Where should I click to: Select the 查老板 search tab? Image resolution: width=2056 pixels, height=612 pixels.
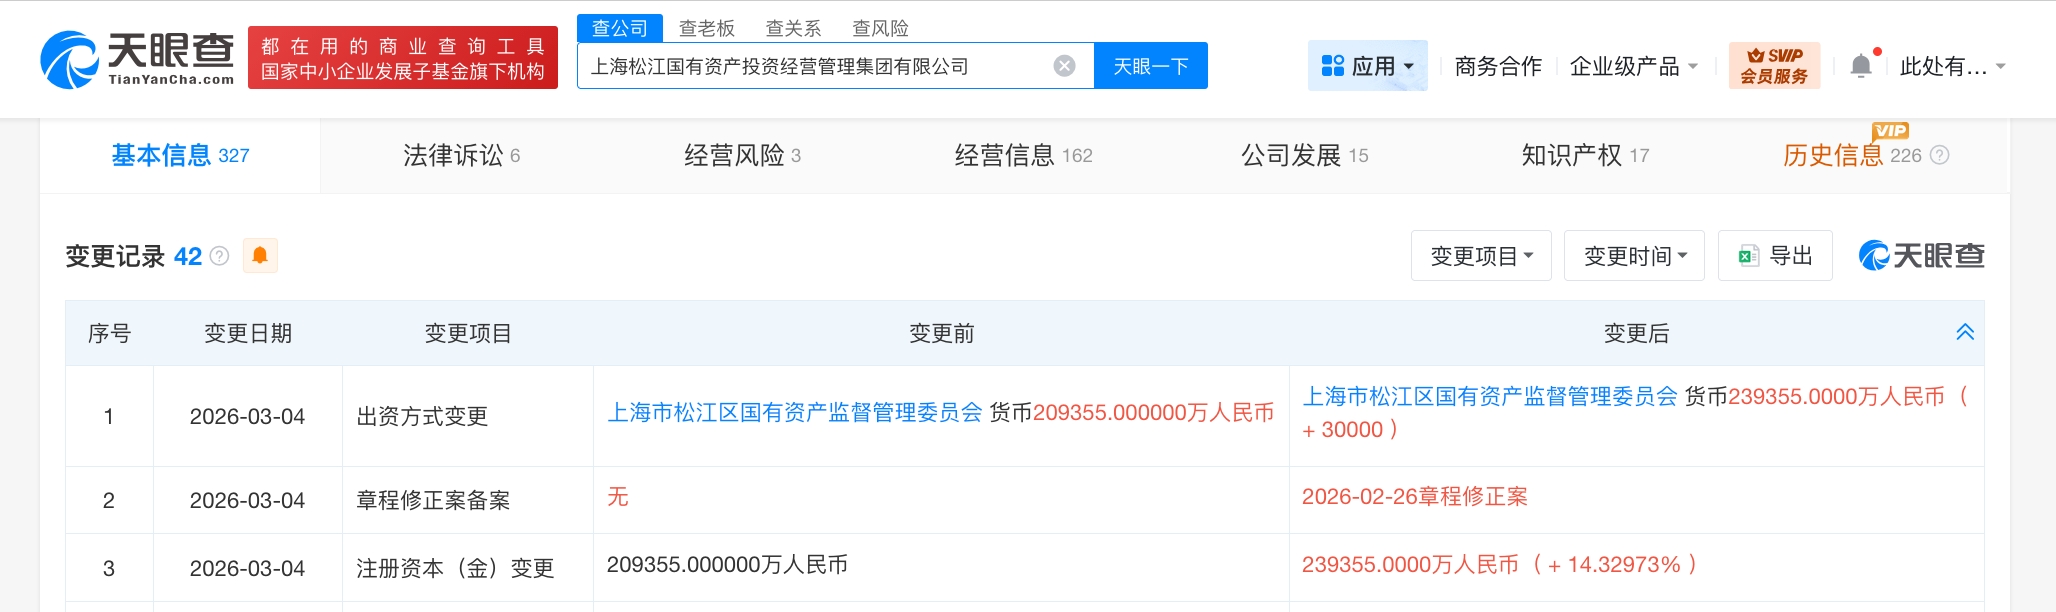tap(706, 28)
